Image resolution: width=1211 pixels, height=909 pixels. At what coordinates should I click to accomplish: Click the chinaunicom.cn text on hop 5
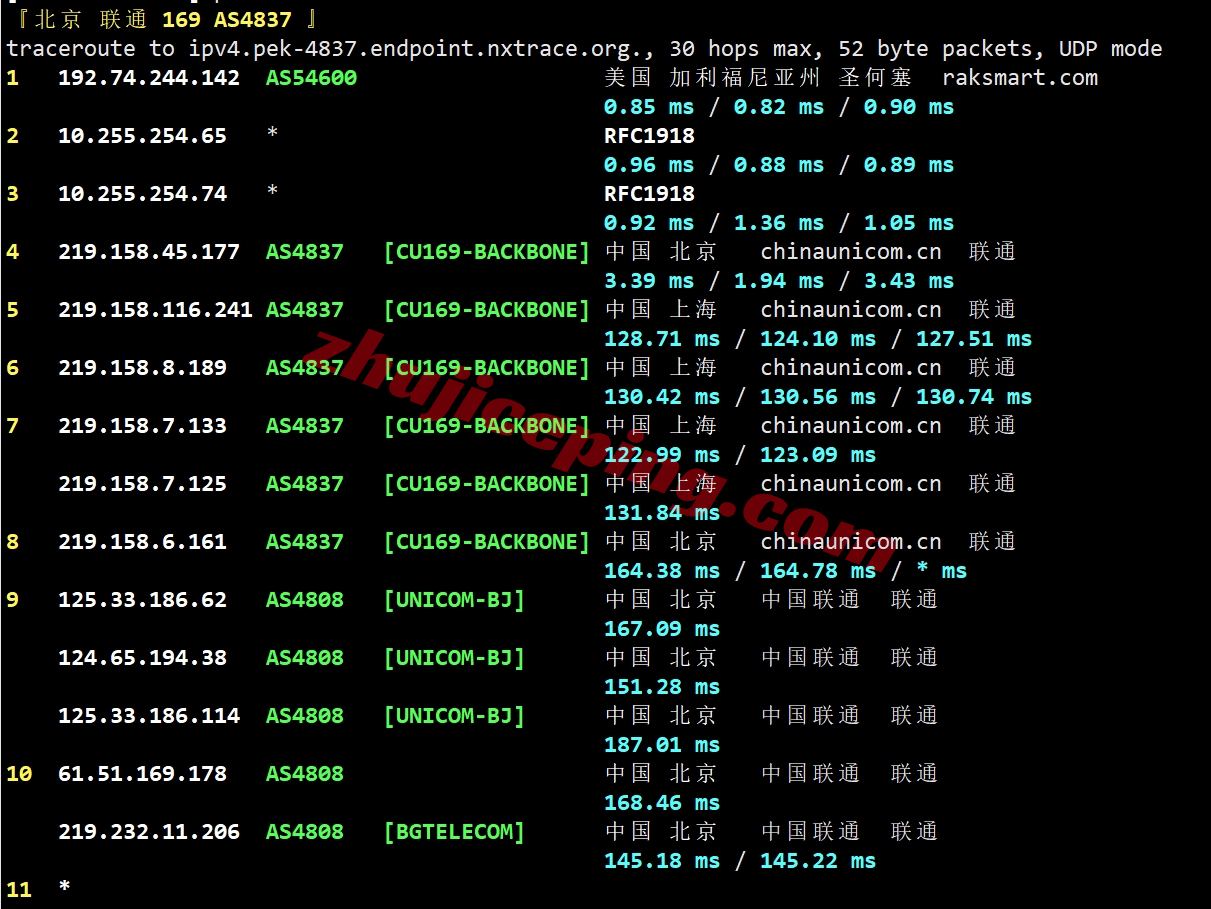(851, 310)
